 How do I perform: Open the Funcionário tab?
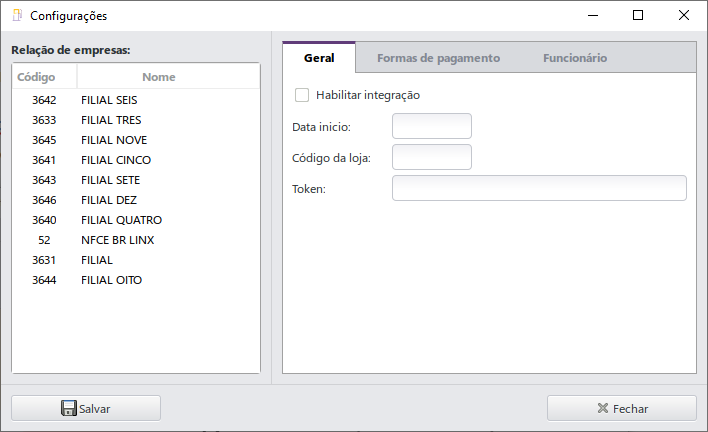[575, 58]
